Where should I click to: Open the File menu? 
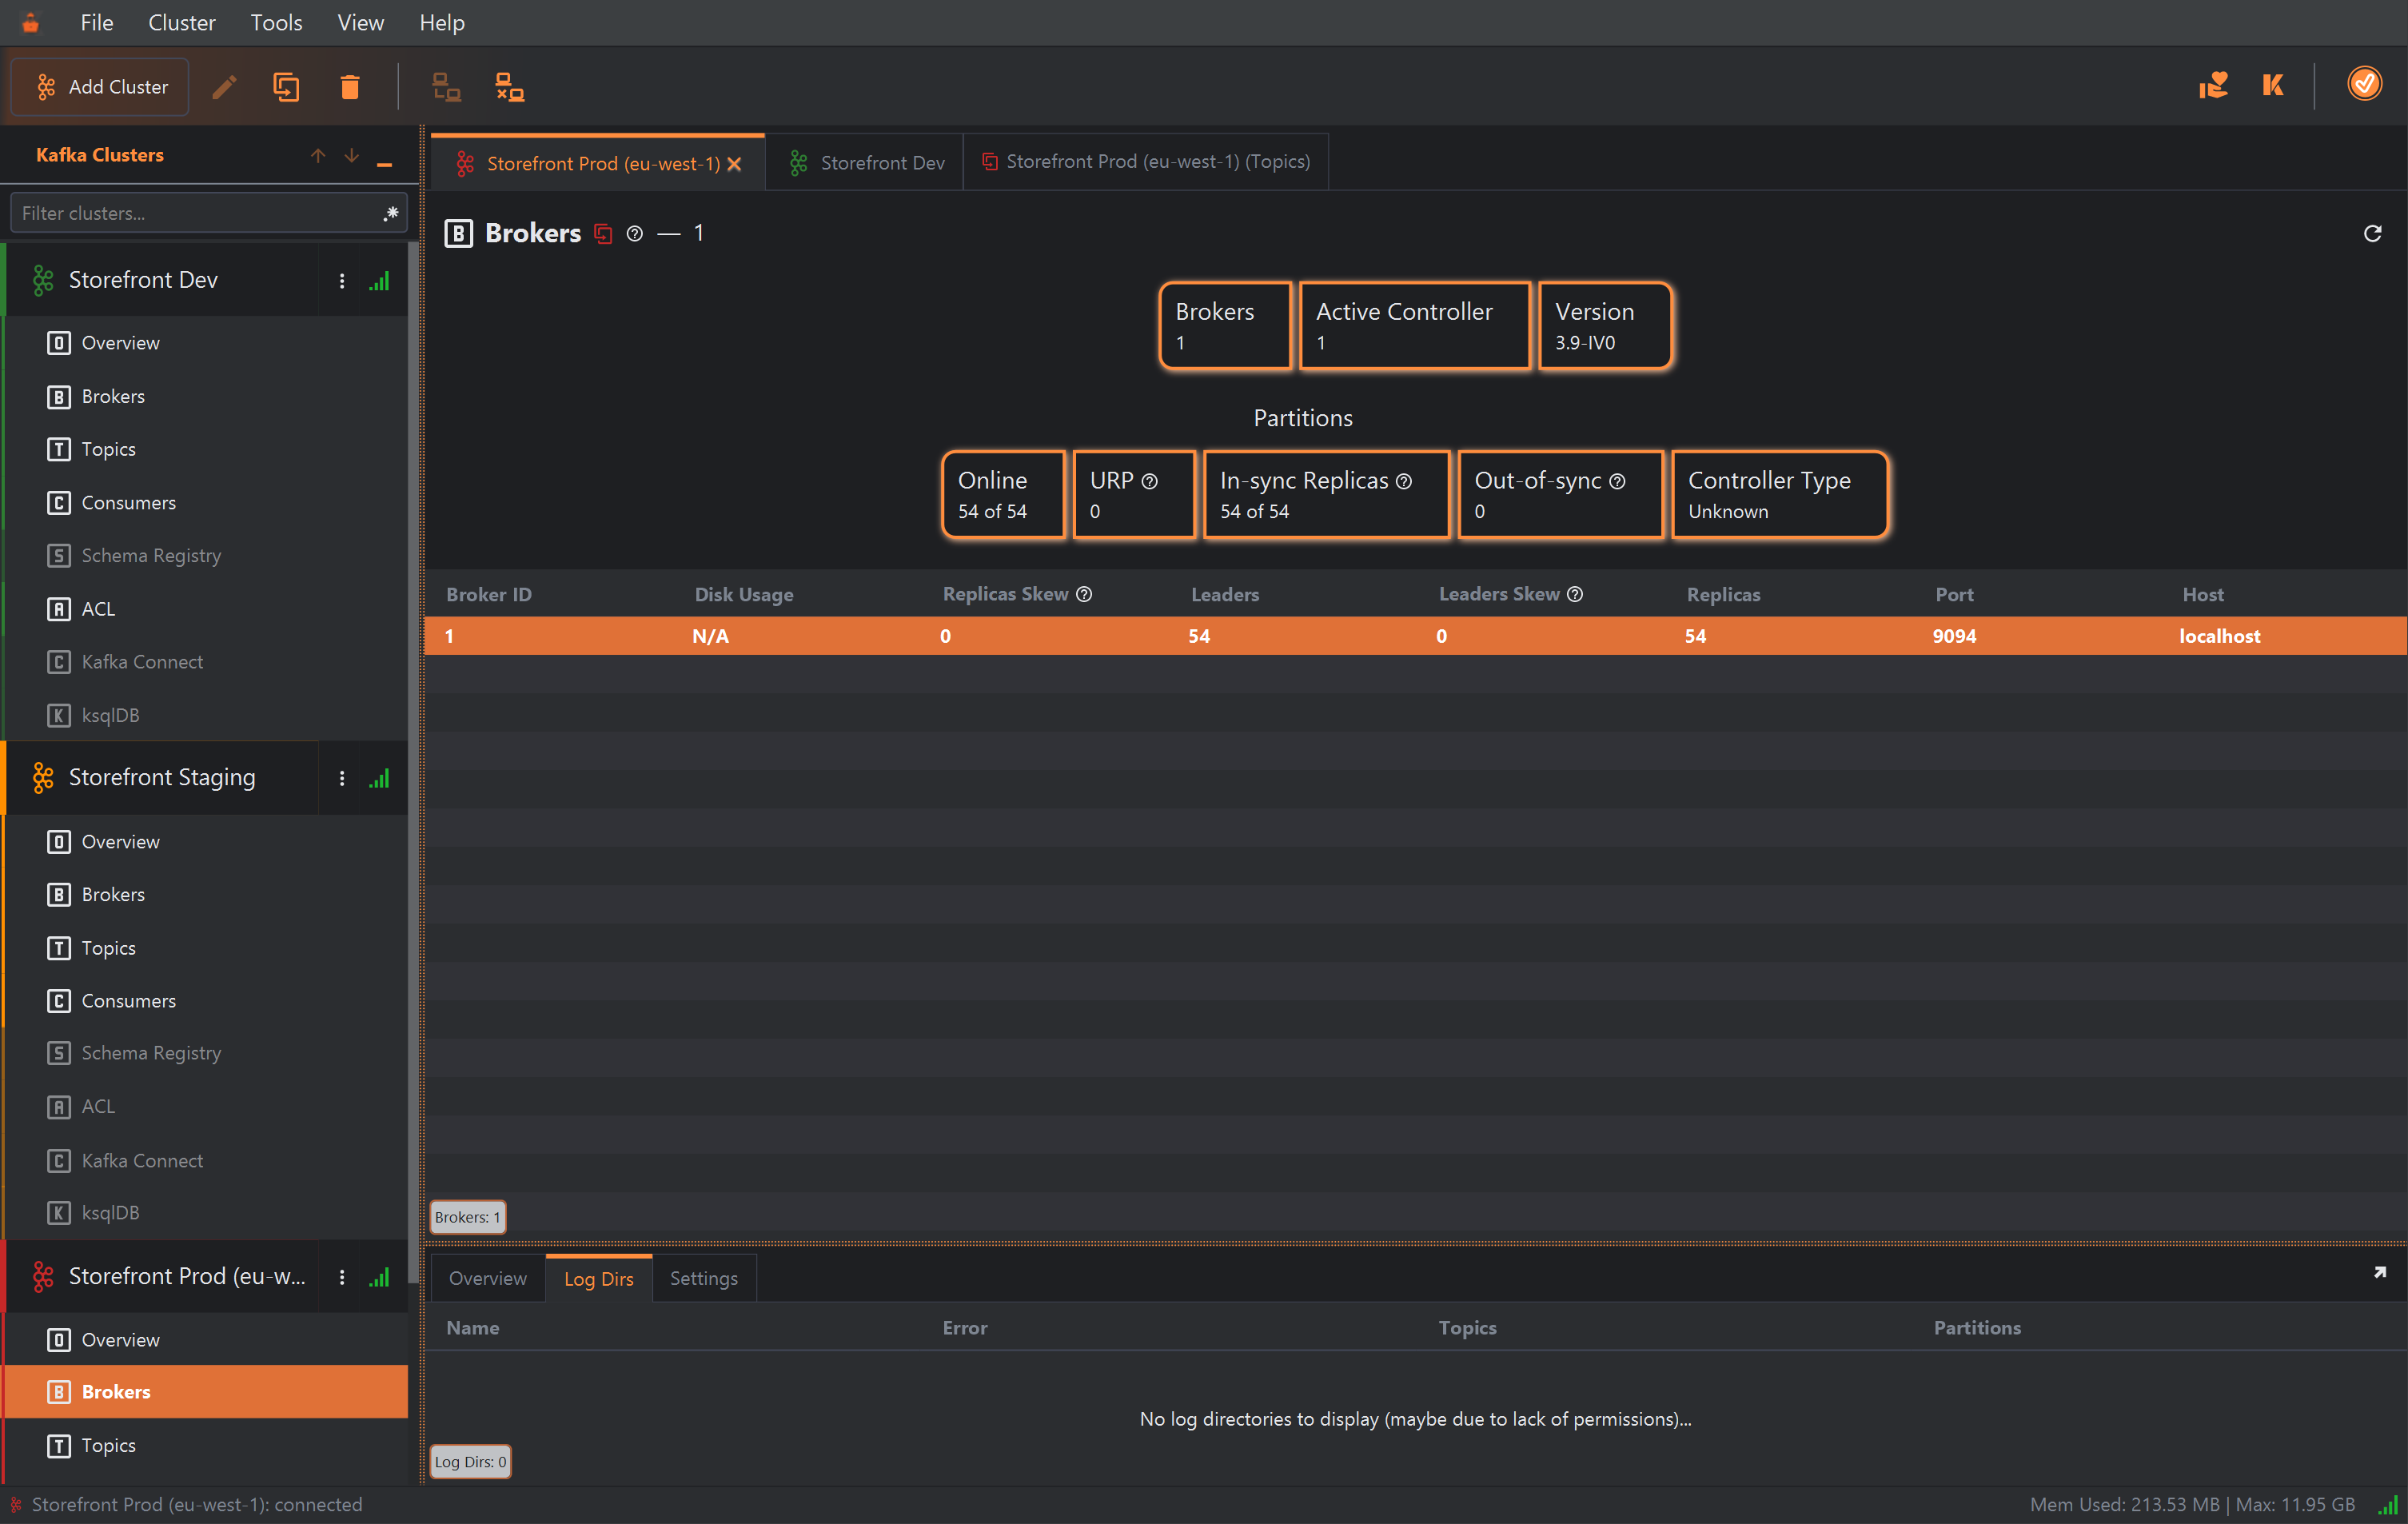pyautogui.click(x=96, y=22)
